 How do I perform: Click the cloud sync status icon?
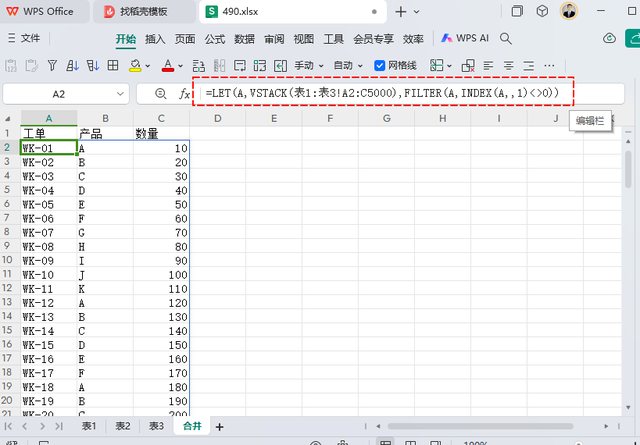click(x=609, y=38)
